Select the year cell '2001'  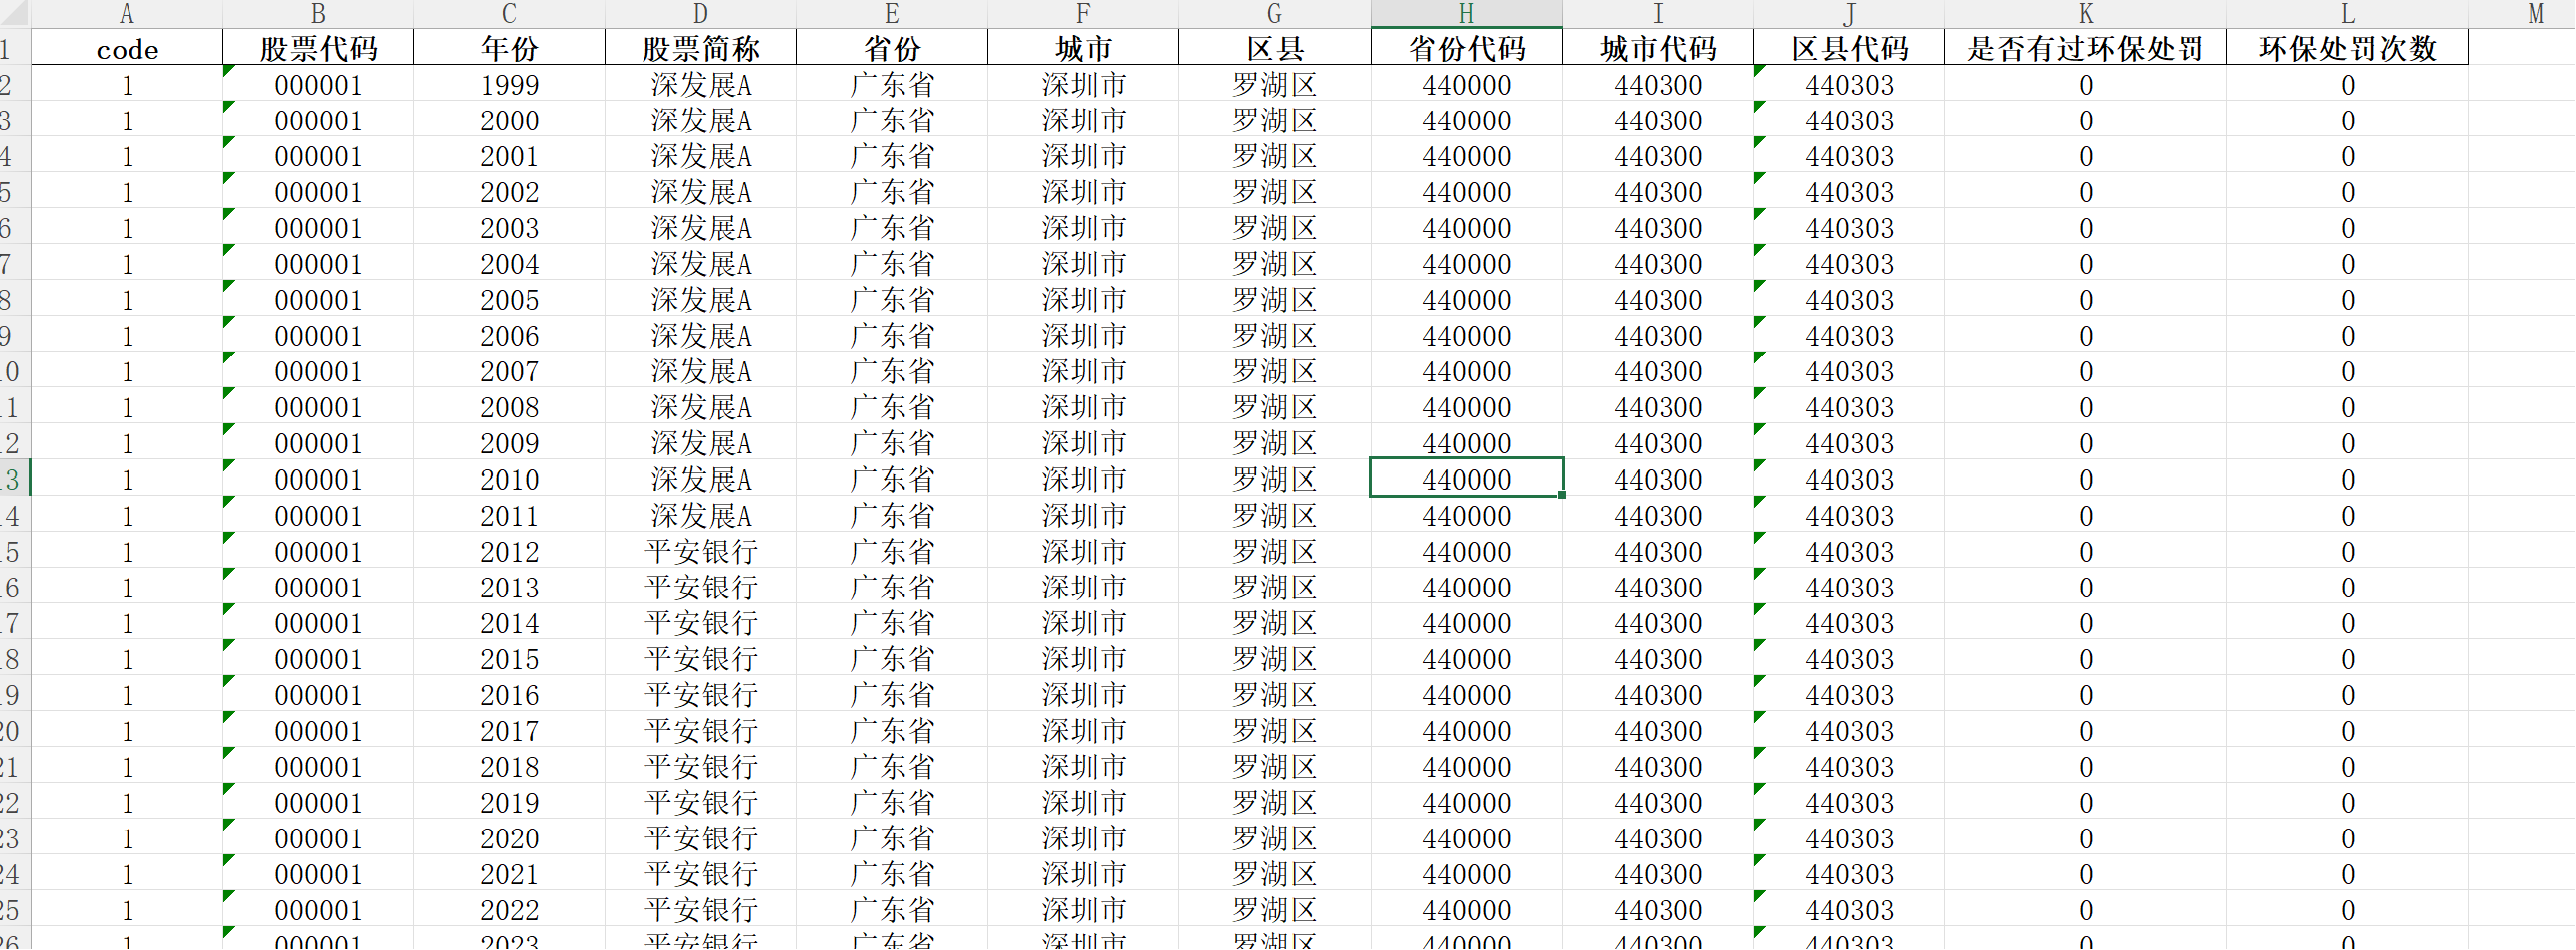click(x=509, y=156)
